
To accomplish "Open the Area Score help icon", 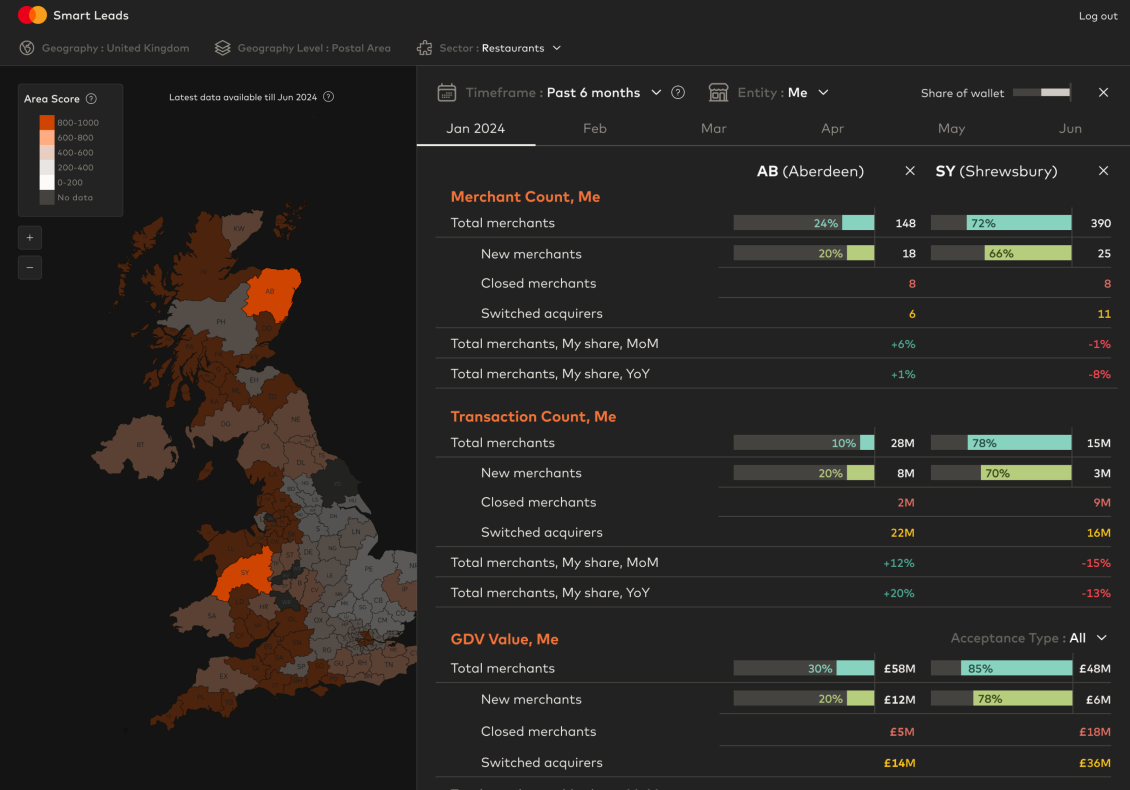I will coord(91,99).
